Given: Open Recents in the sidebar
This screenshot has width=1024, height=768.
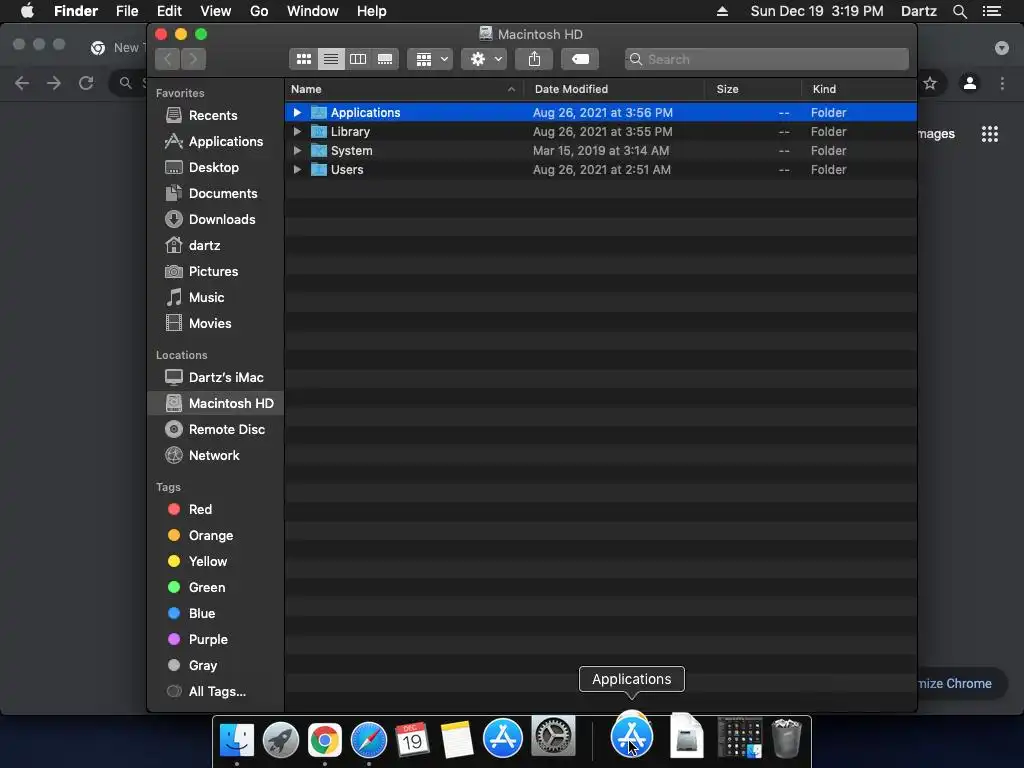Looking at the screenshot, I should (x=216, y=116).
